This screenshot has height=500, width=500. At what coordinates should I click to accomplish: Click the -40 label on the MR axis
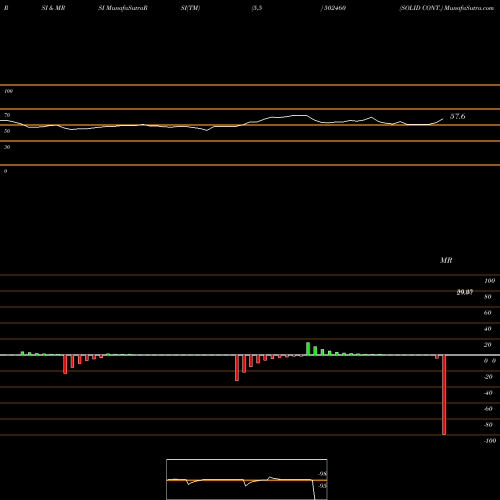[488, 393]
